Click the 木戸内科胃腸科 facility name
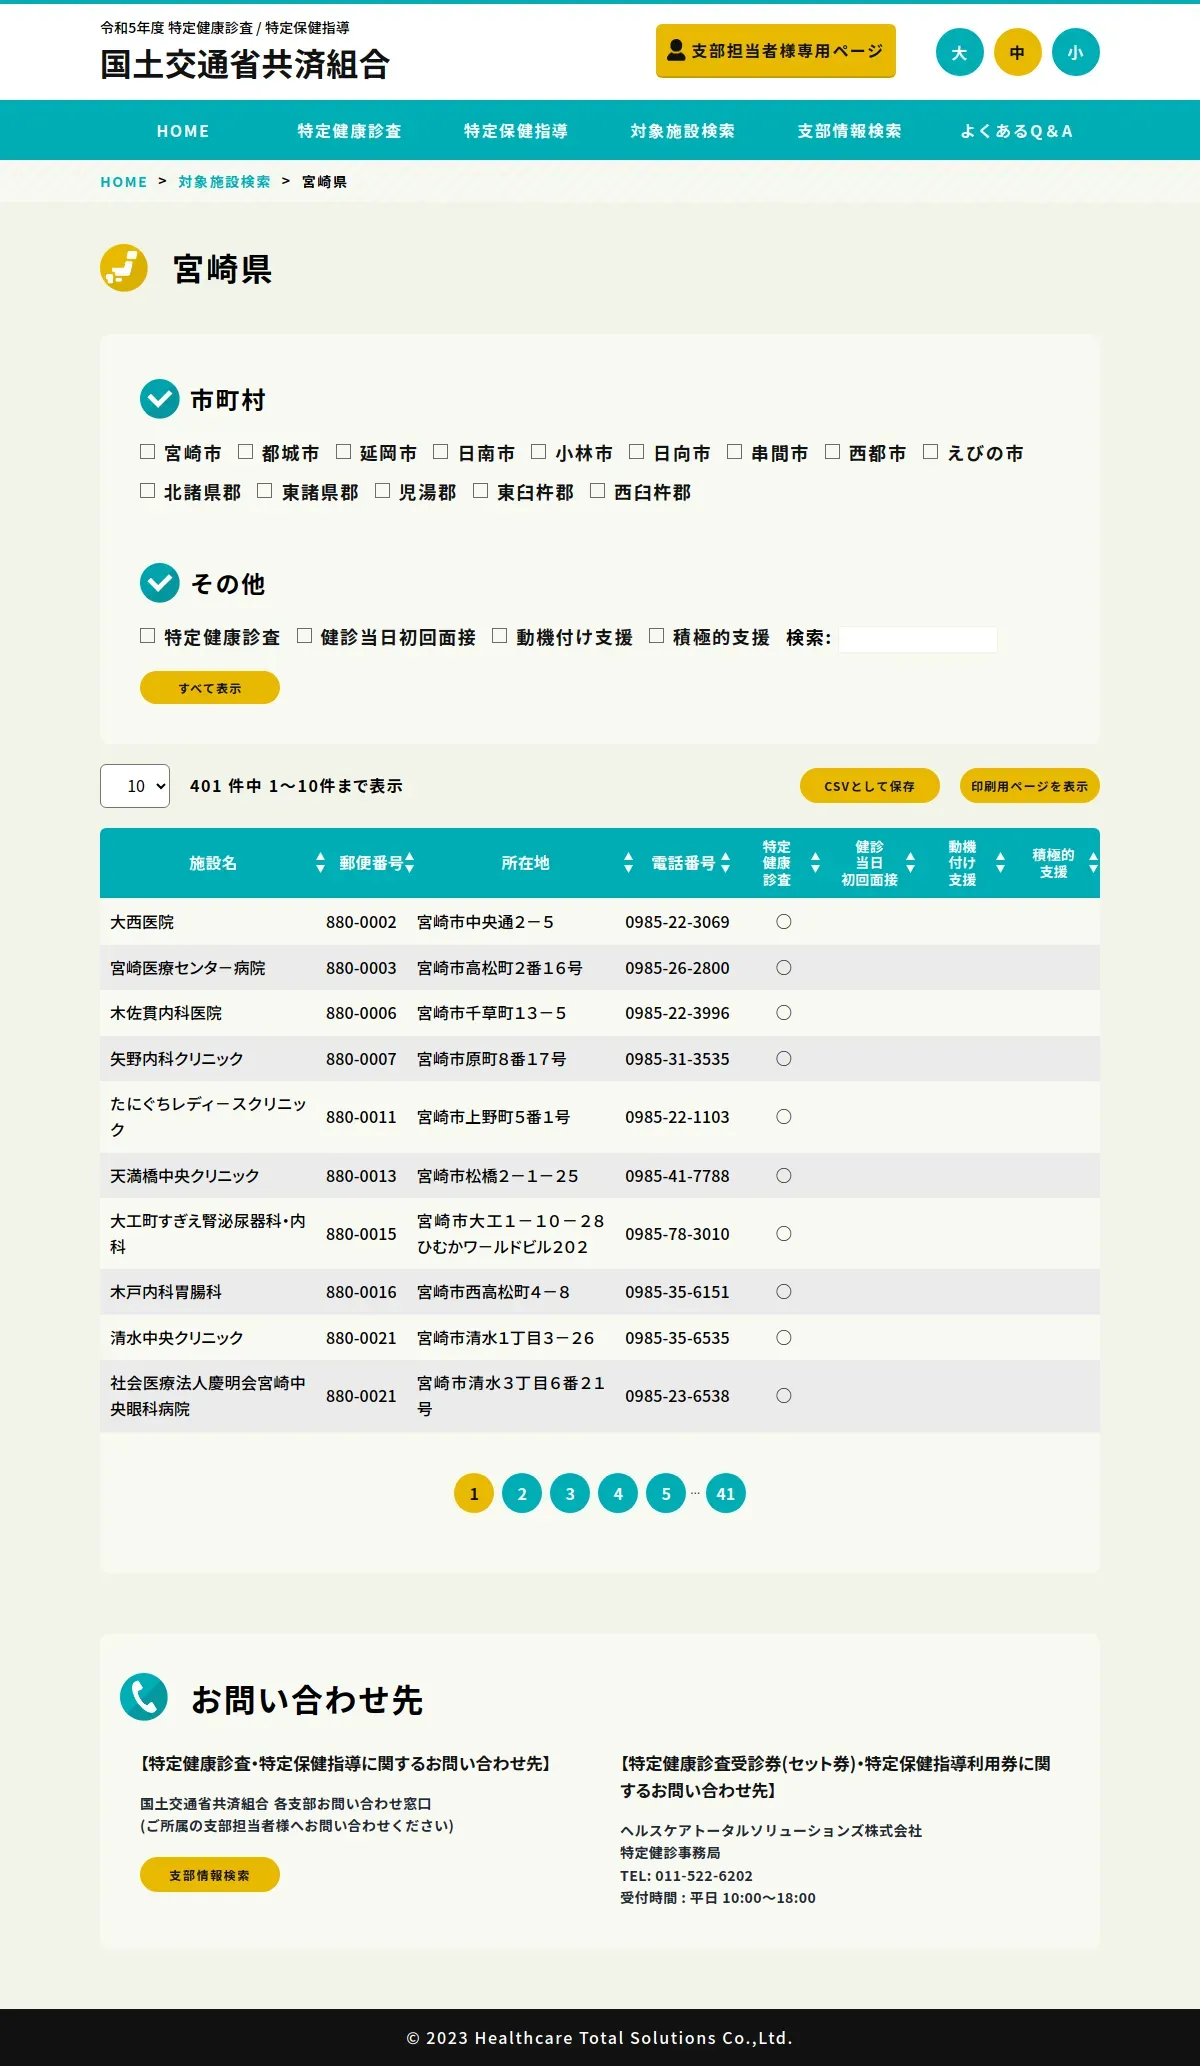The width and height of the screenshot is (1200, 2066). pos(166,1292)
